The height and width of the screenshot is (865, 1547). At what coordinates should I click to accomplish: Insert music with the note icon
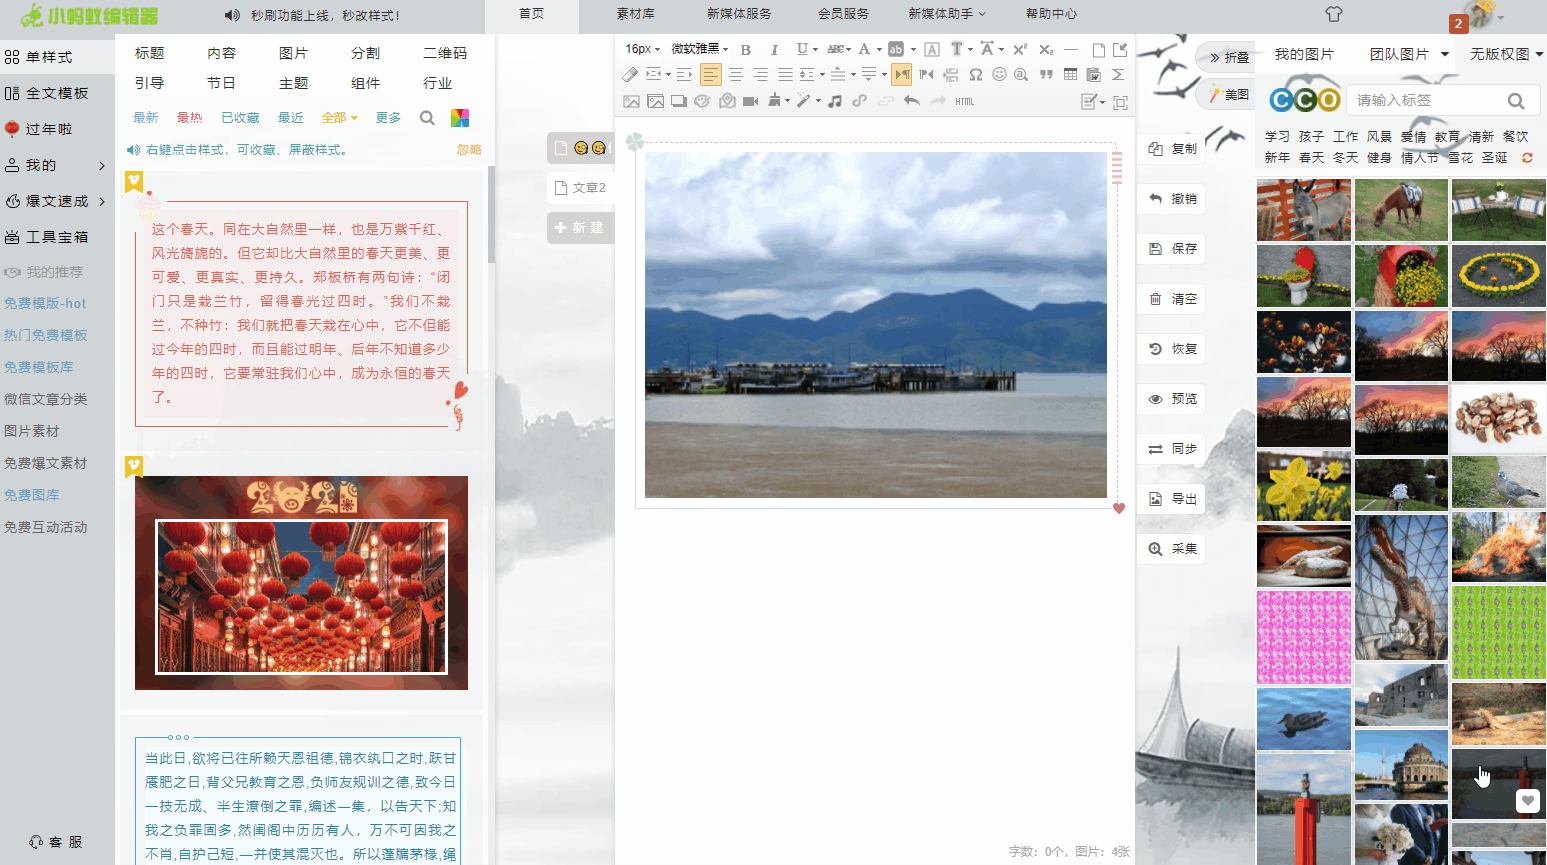pyautogui.click(x=834, y=101)
